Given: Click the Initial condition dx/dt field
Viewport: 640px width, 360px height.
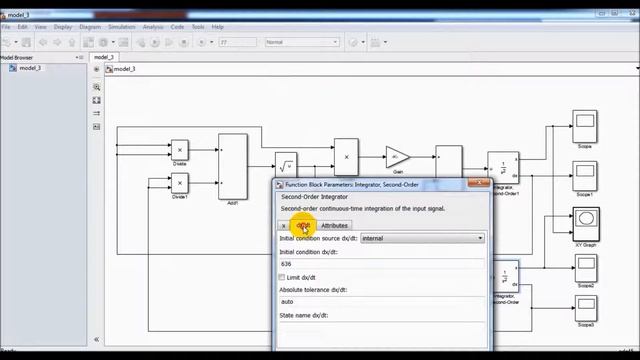Looking at the screenshot, I should pos(382,264).
